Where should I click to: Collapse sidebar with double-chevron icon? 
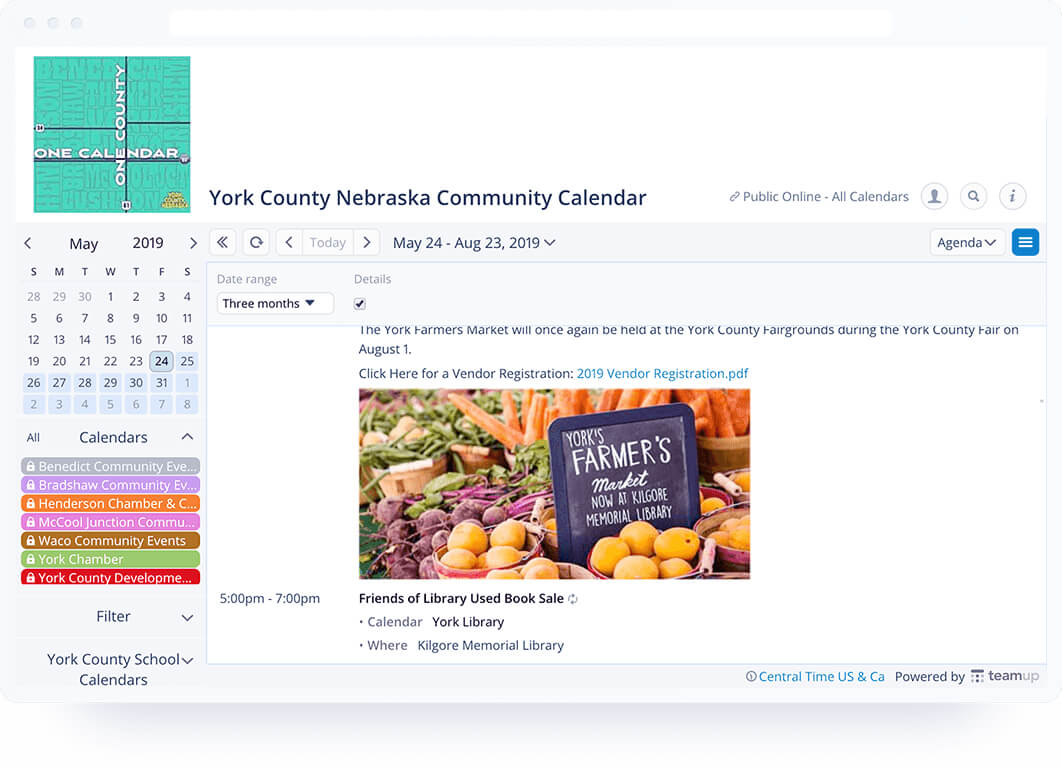click(222, 242)
